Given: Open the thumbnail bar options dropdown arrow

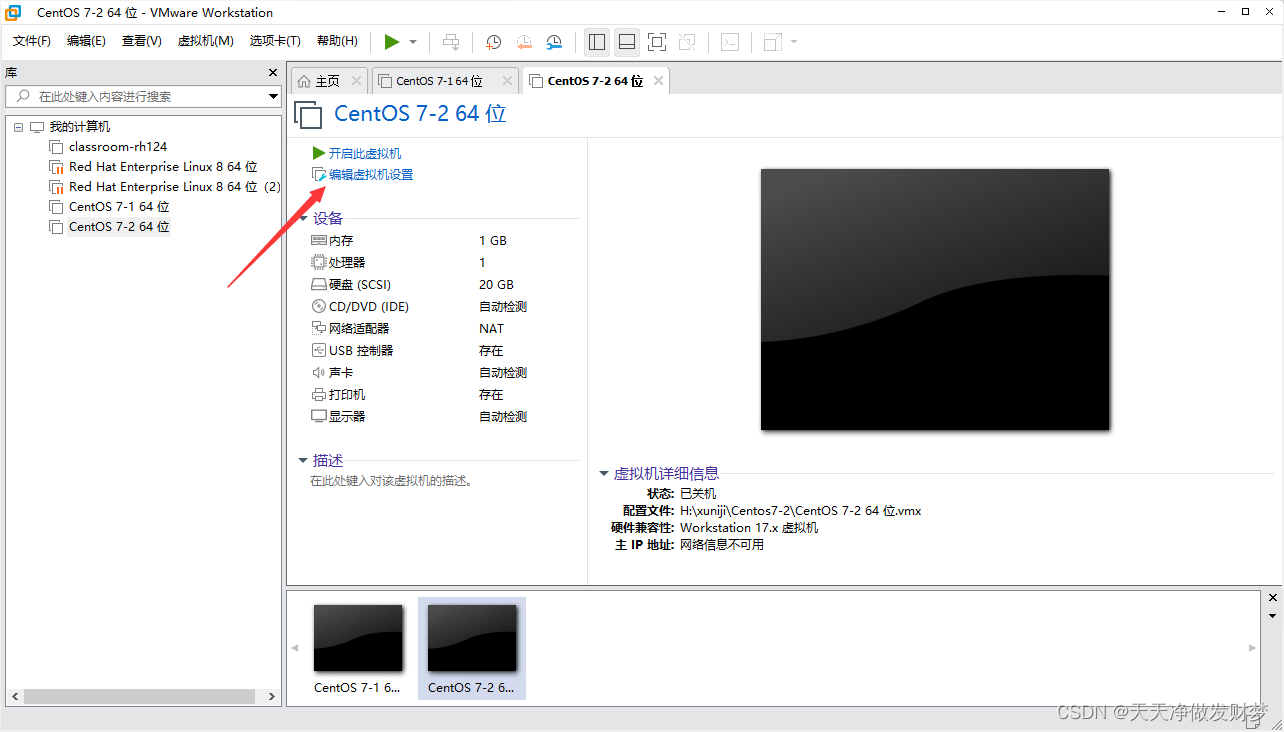Looking at the screenshot, I should [1273, 614].
